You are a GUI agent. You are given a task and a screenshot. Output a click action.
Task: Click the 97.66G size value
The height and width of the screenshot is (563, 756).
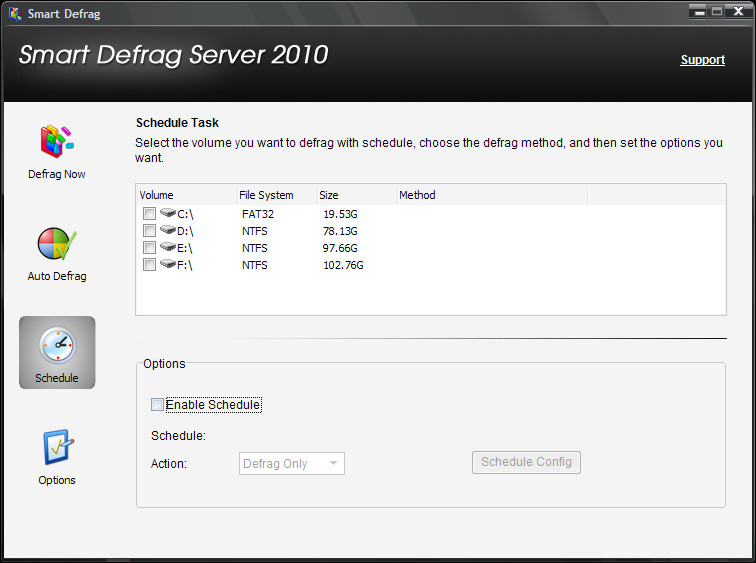pyautogui.click(x=340, y=248)
